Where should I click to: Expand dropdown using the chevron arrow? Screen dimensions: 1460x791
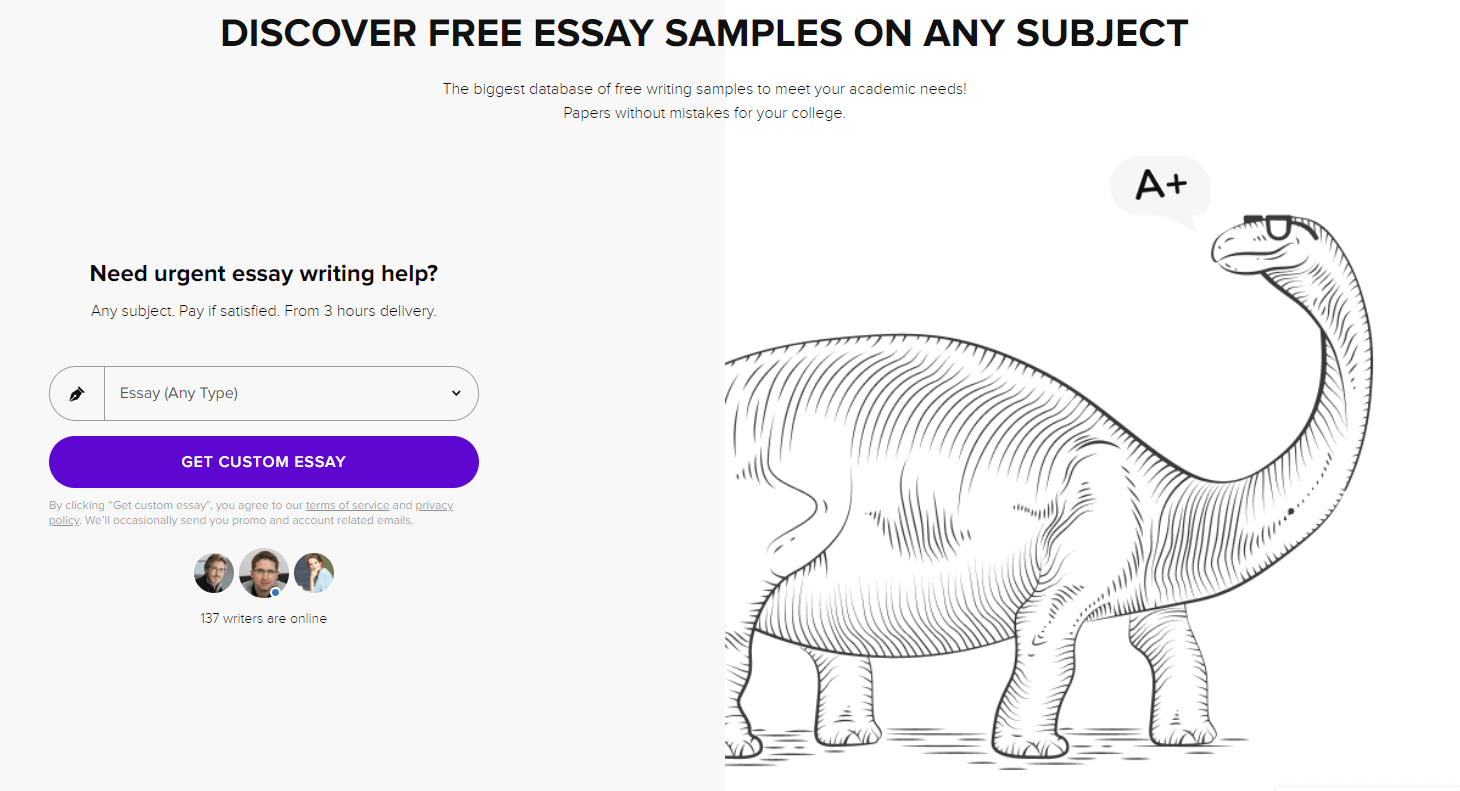tap(456, 393)
